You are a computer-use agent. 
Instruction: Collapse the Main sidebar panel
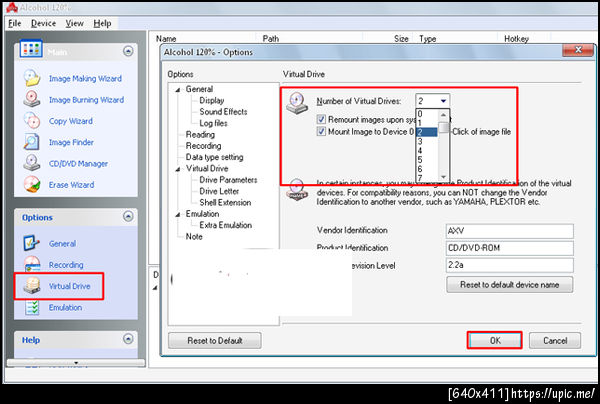click(x=128, y=51)
